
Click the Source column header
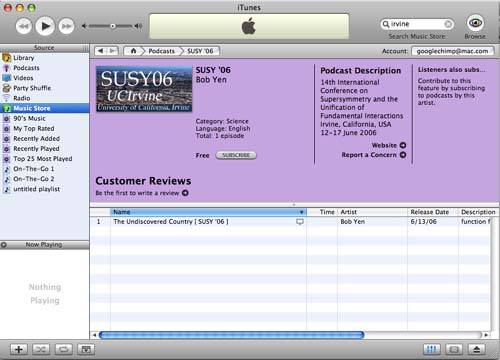(44, 48)
